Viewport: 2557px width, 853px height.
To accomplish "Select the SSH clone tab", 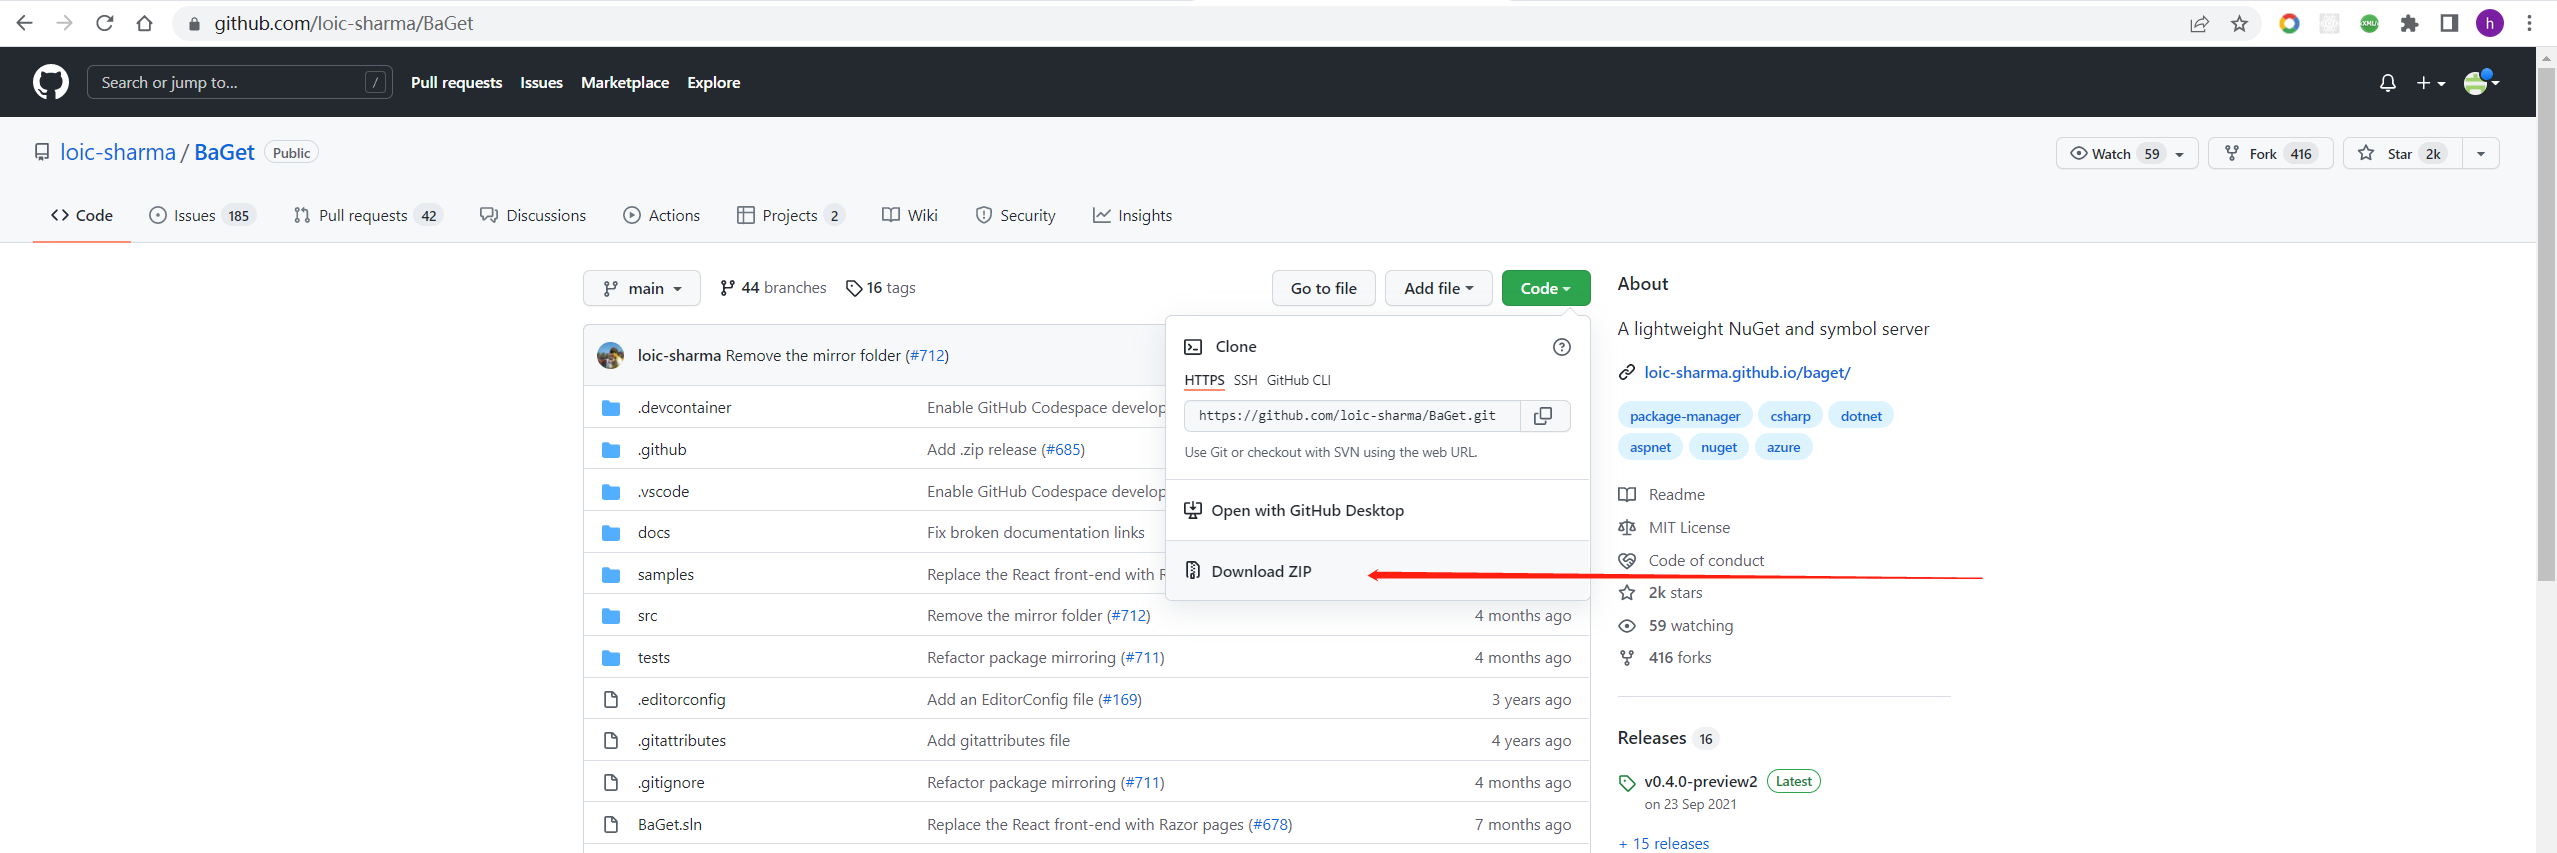I will click(x=1245, y=380).
